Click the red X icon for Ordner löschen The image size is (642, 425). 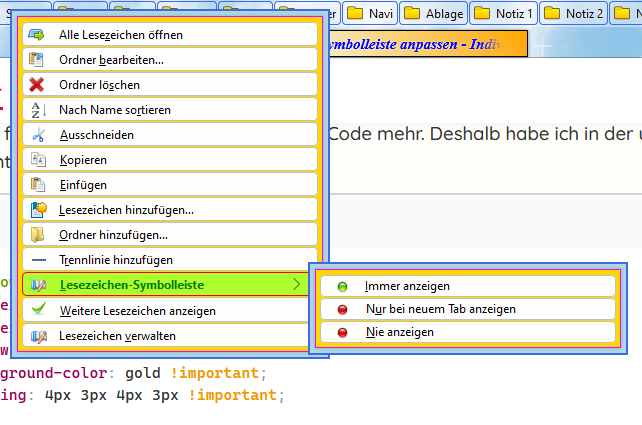coord(36,85)
